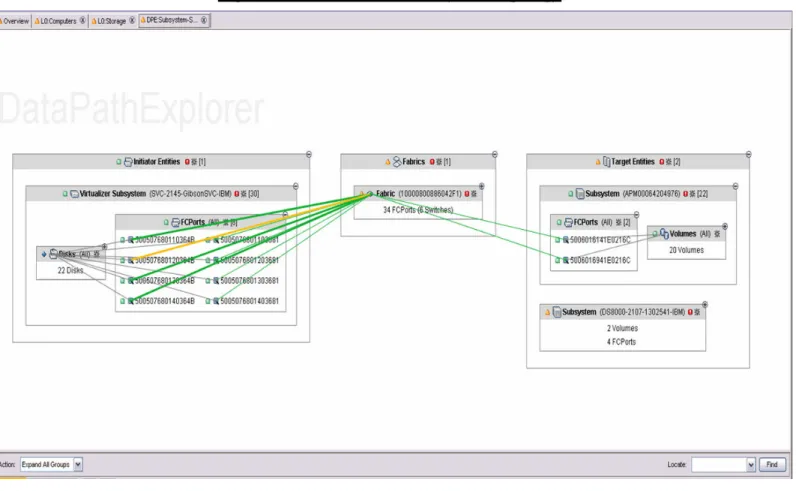This screenshot has height=491, width=796.
Task: Select FC port 5005076801303681
Action: pyautogui.click(x=249, y=281)
